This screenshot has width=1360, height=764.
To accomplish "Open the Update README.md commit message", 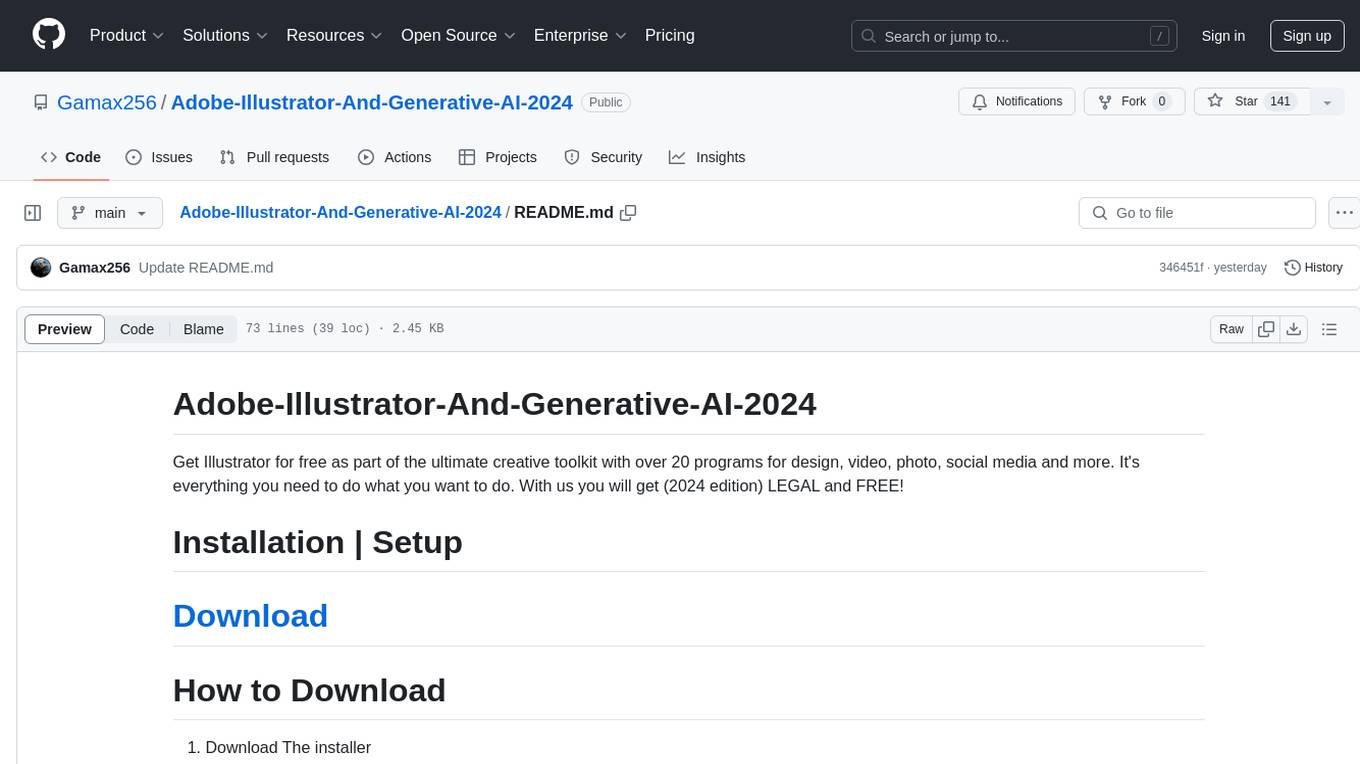I will (x=206, y=267).
